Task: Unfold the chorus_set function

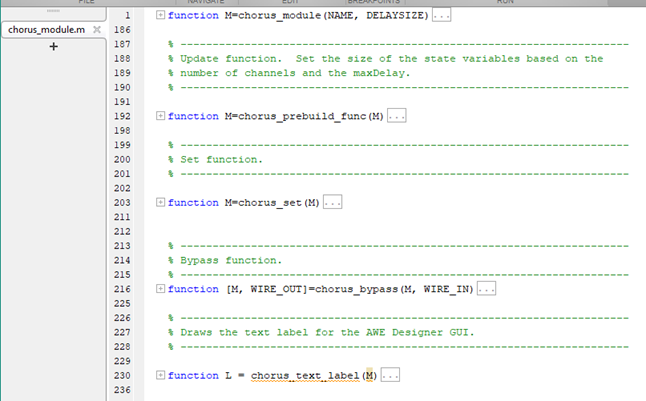Action: click(162, 203)
